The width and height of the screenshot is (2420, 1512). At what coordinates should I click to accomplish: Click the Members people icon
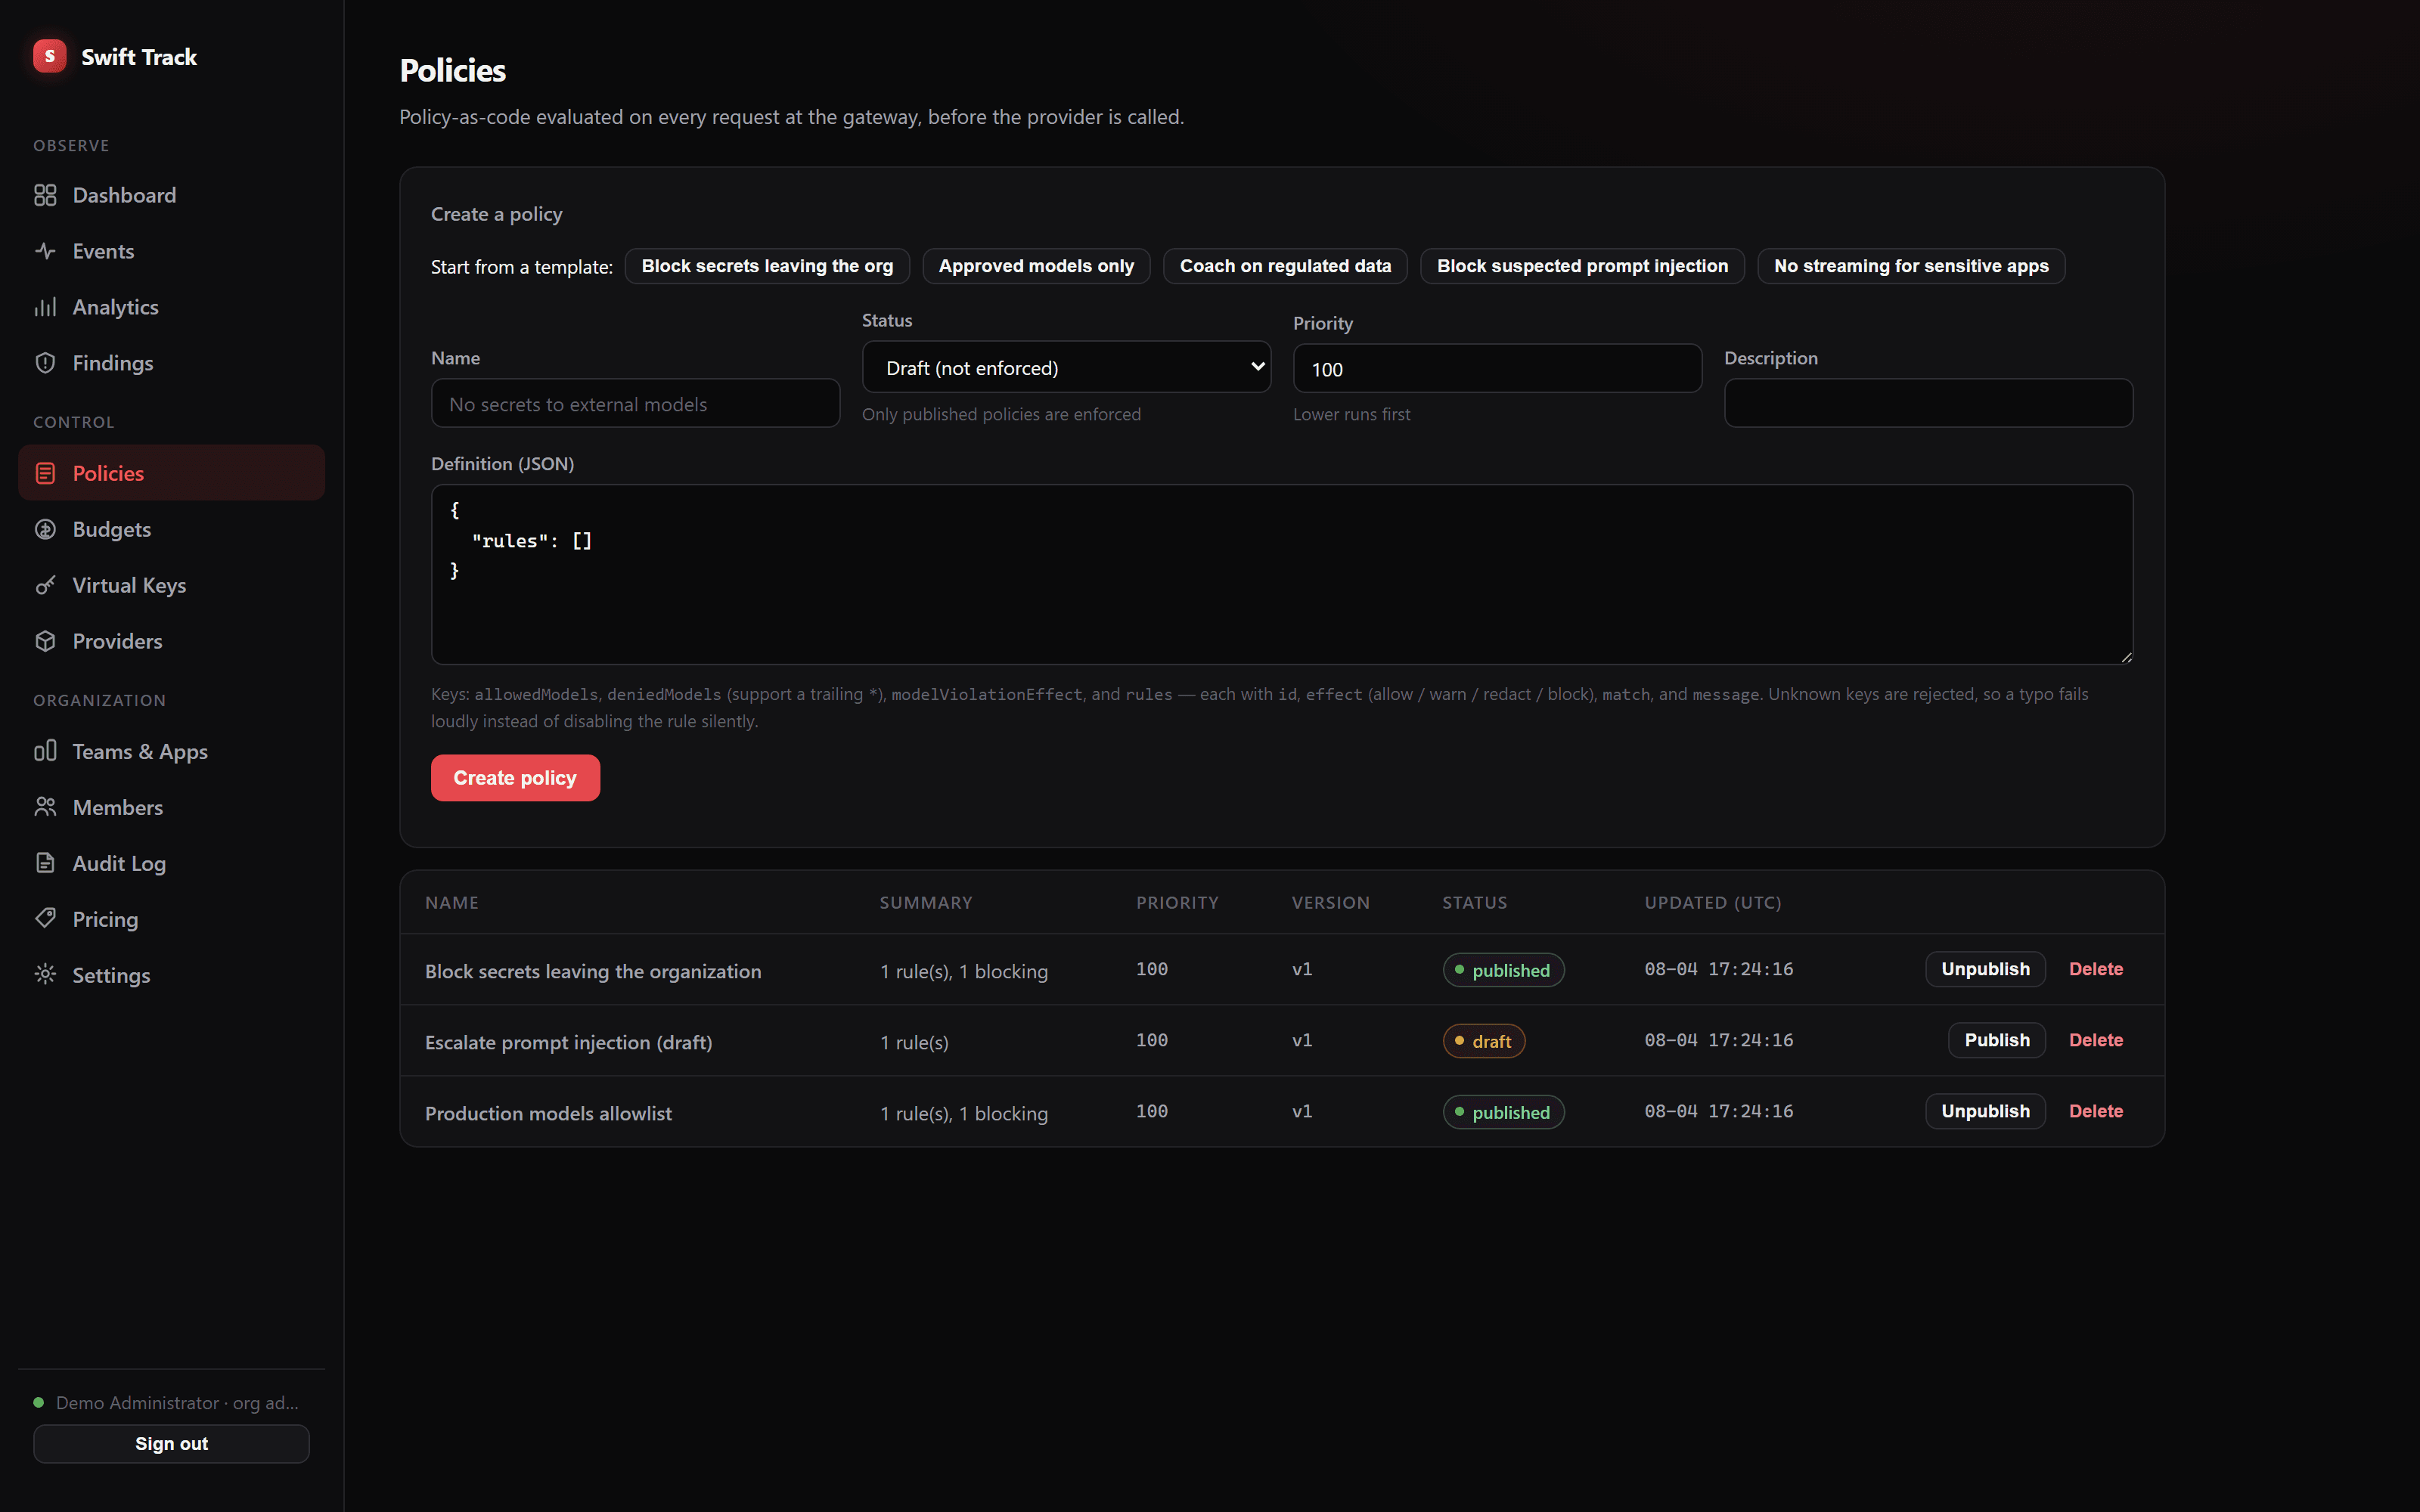(45, 807)
